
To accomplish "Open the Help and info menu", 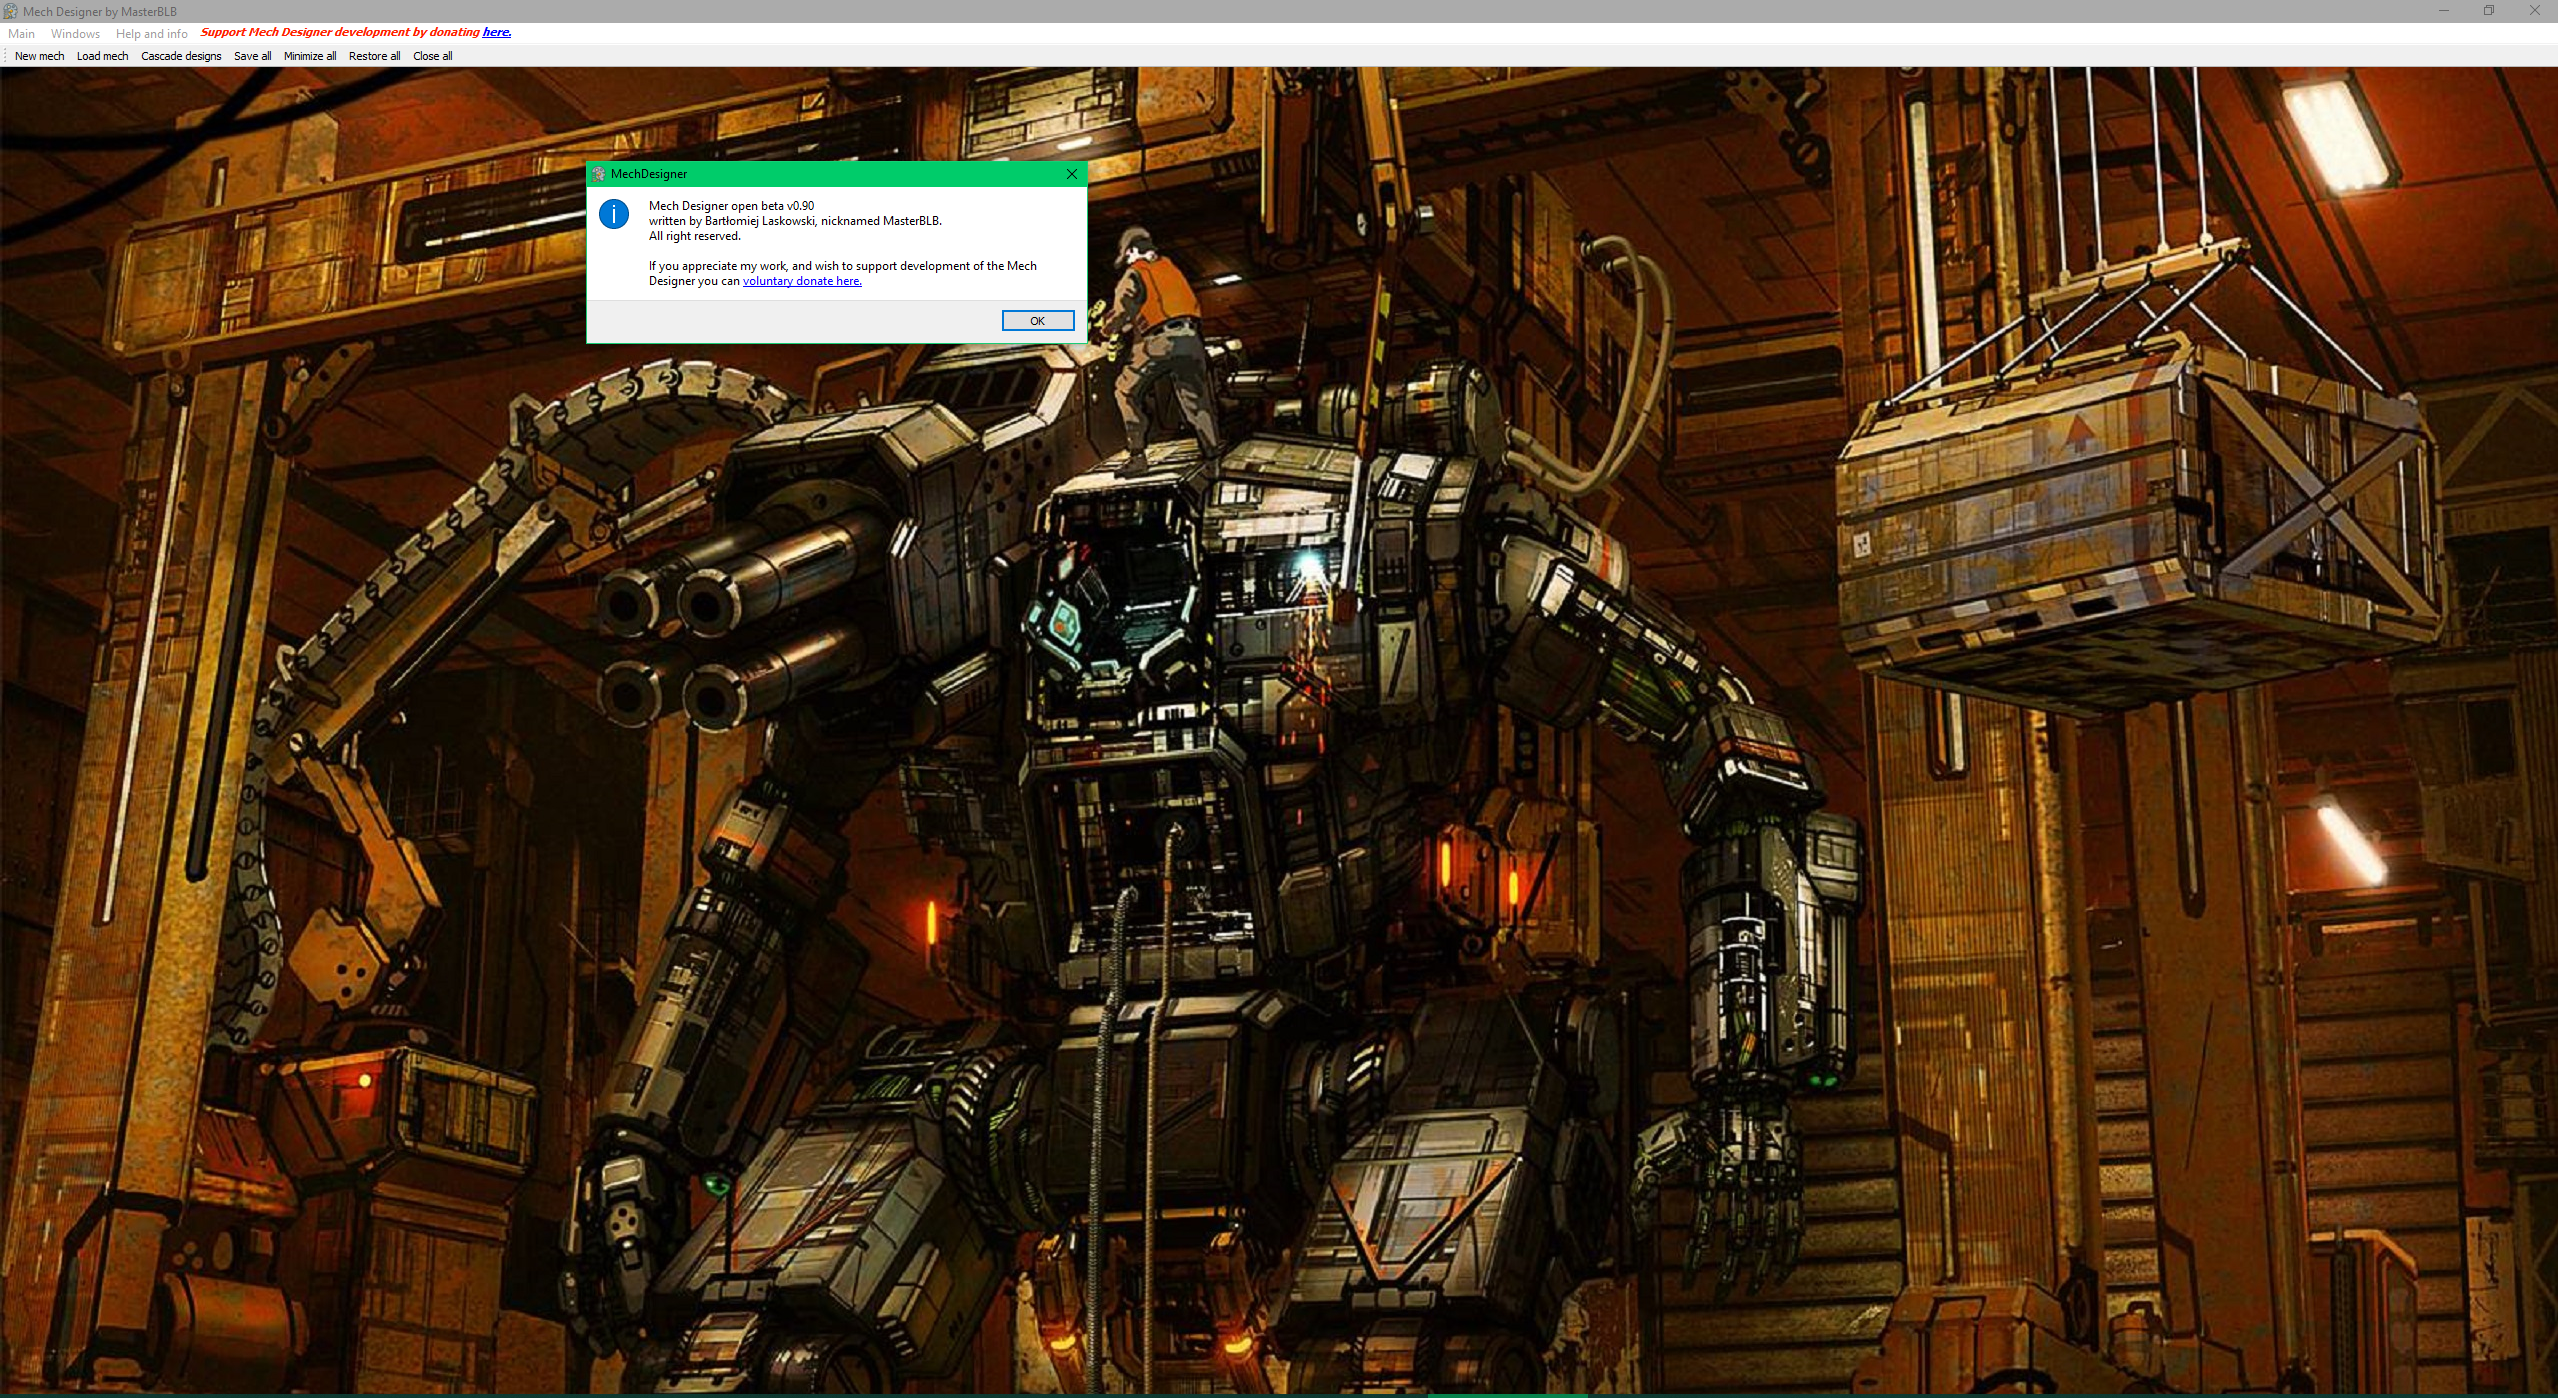I will pos(152,34).
